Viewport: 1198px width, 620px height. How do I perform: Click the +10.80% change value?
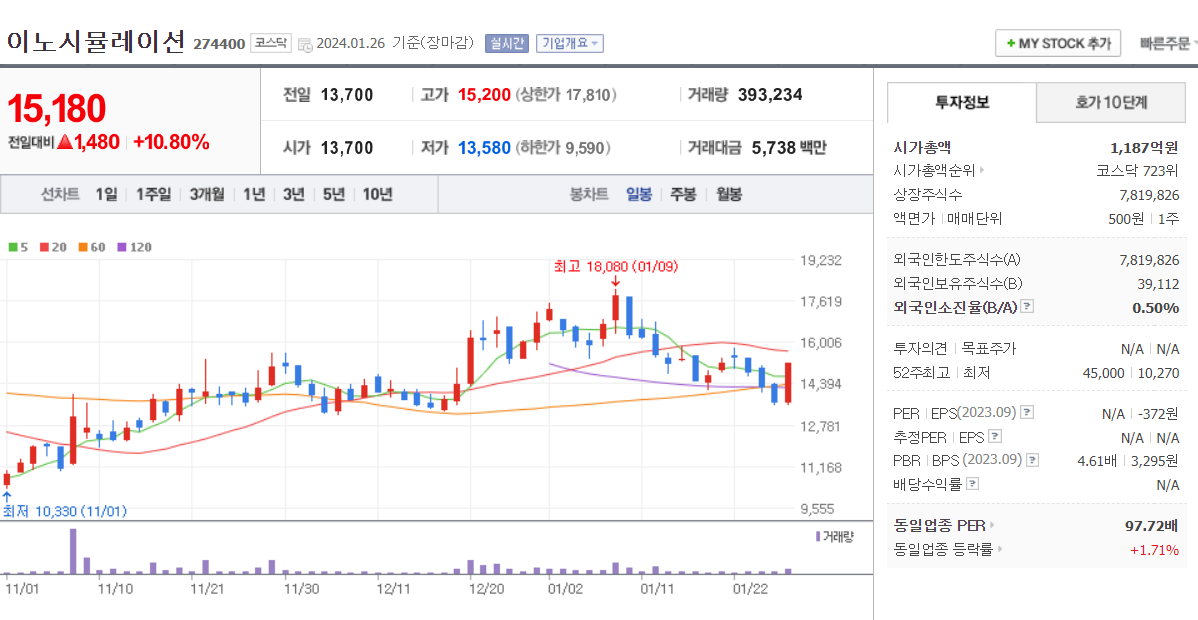pos(171,141)
